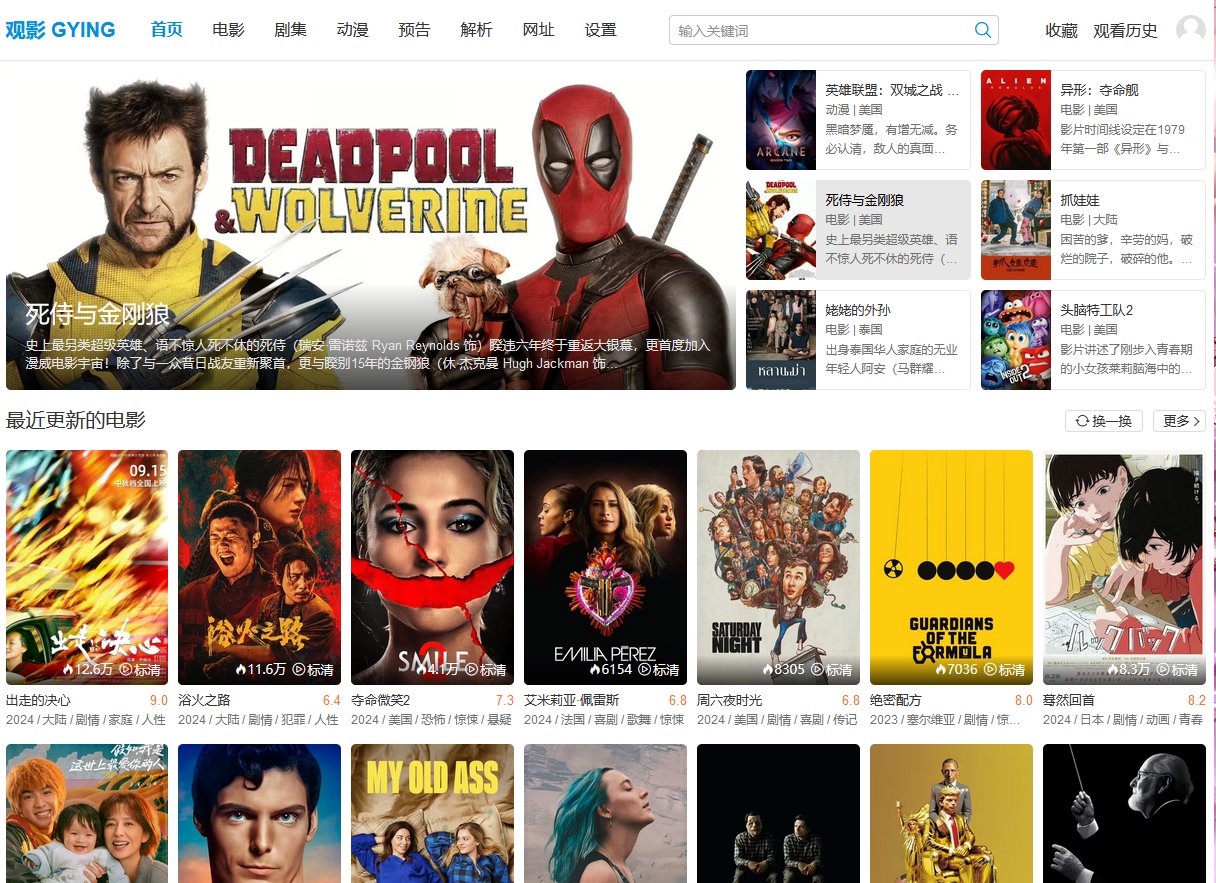Click the 出走的决心 title below poster
Screen dimensions: 1216x883
tap(39, 700)
